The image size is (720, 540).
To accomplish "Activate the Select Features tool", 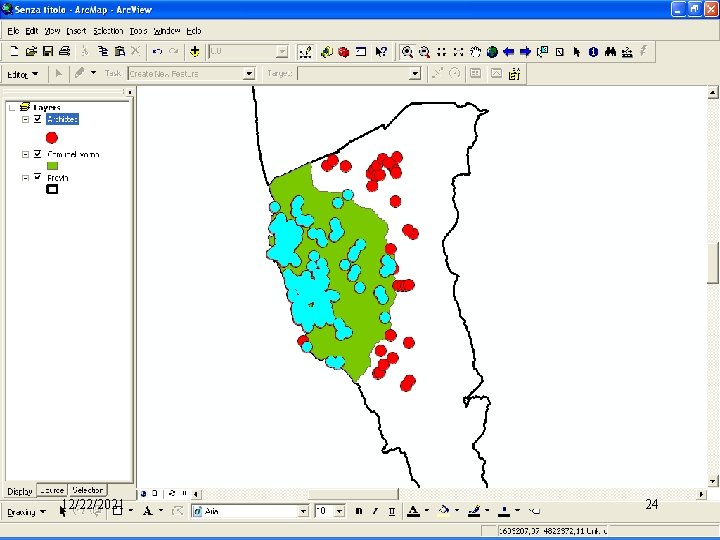I will click(x=543, y=51).
